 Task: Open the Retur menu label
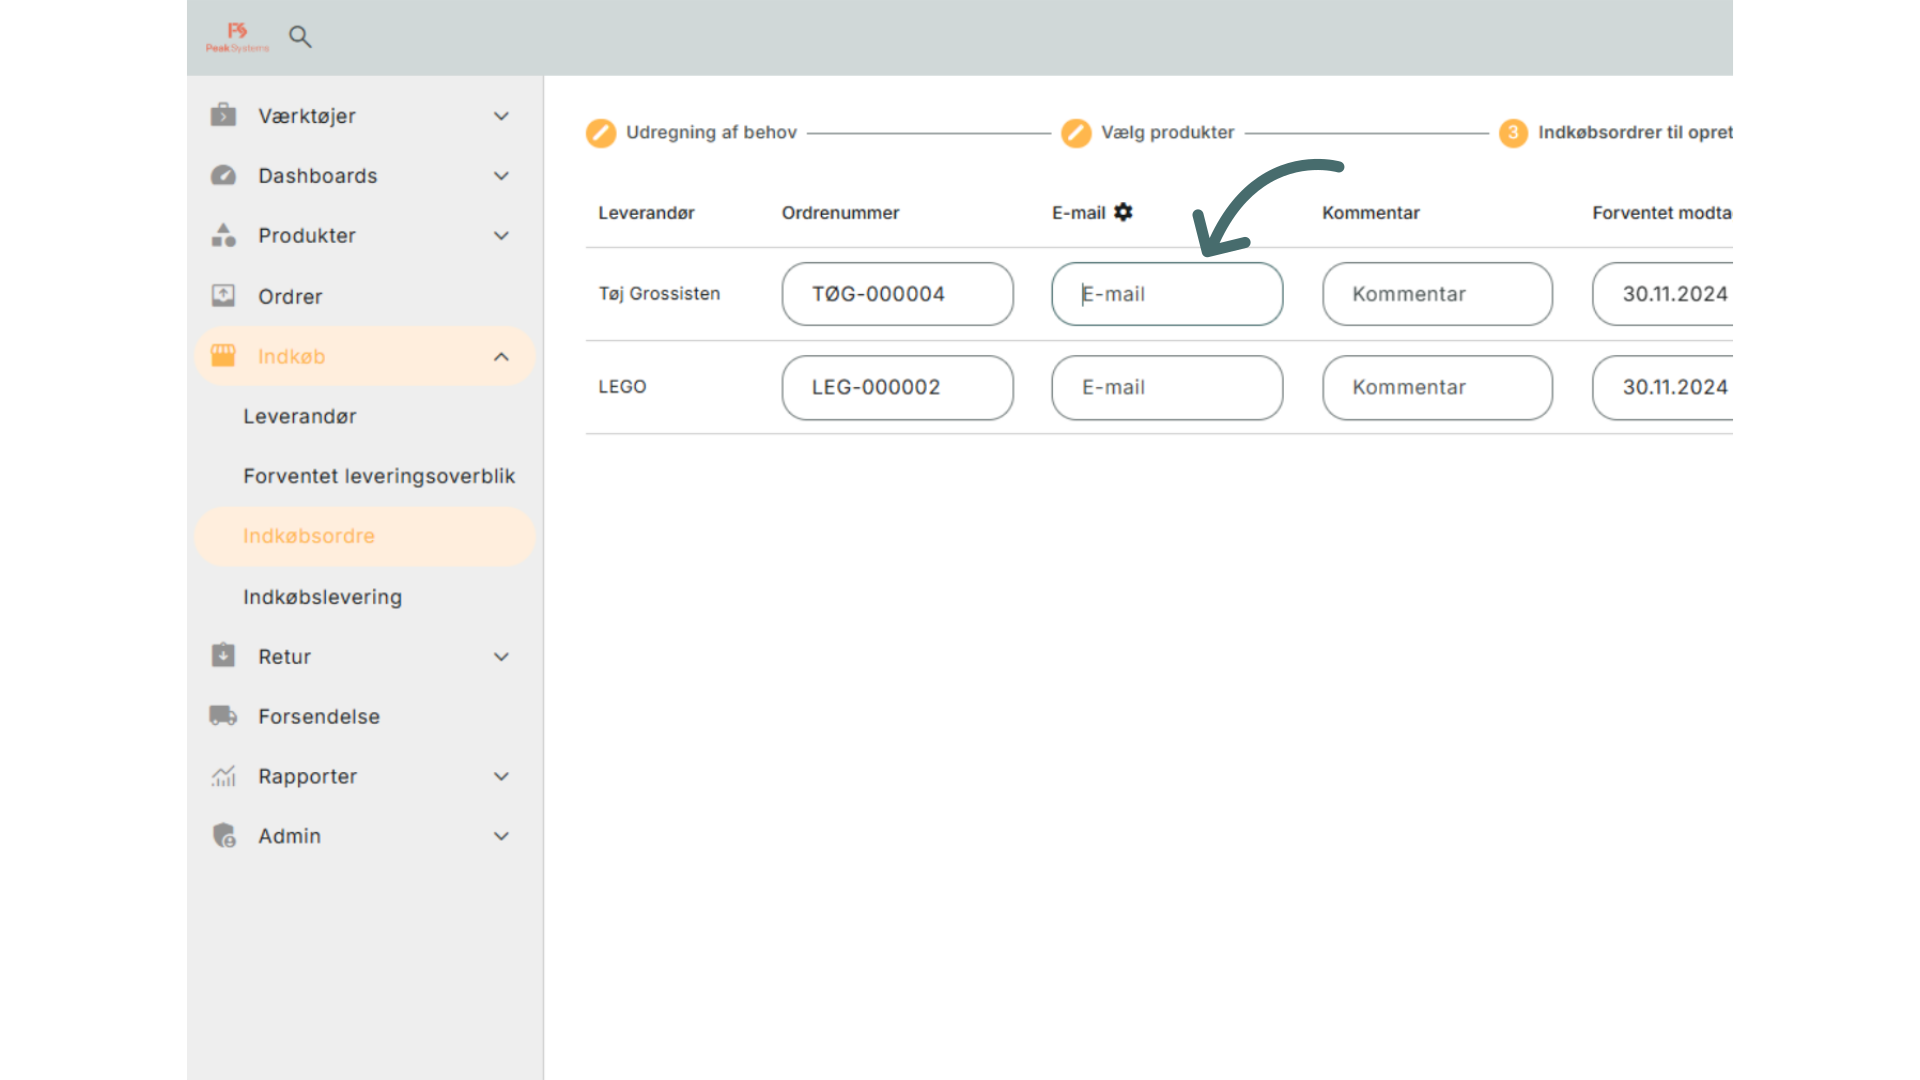click(x=284, y=657)
